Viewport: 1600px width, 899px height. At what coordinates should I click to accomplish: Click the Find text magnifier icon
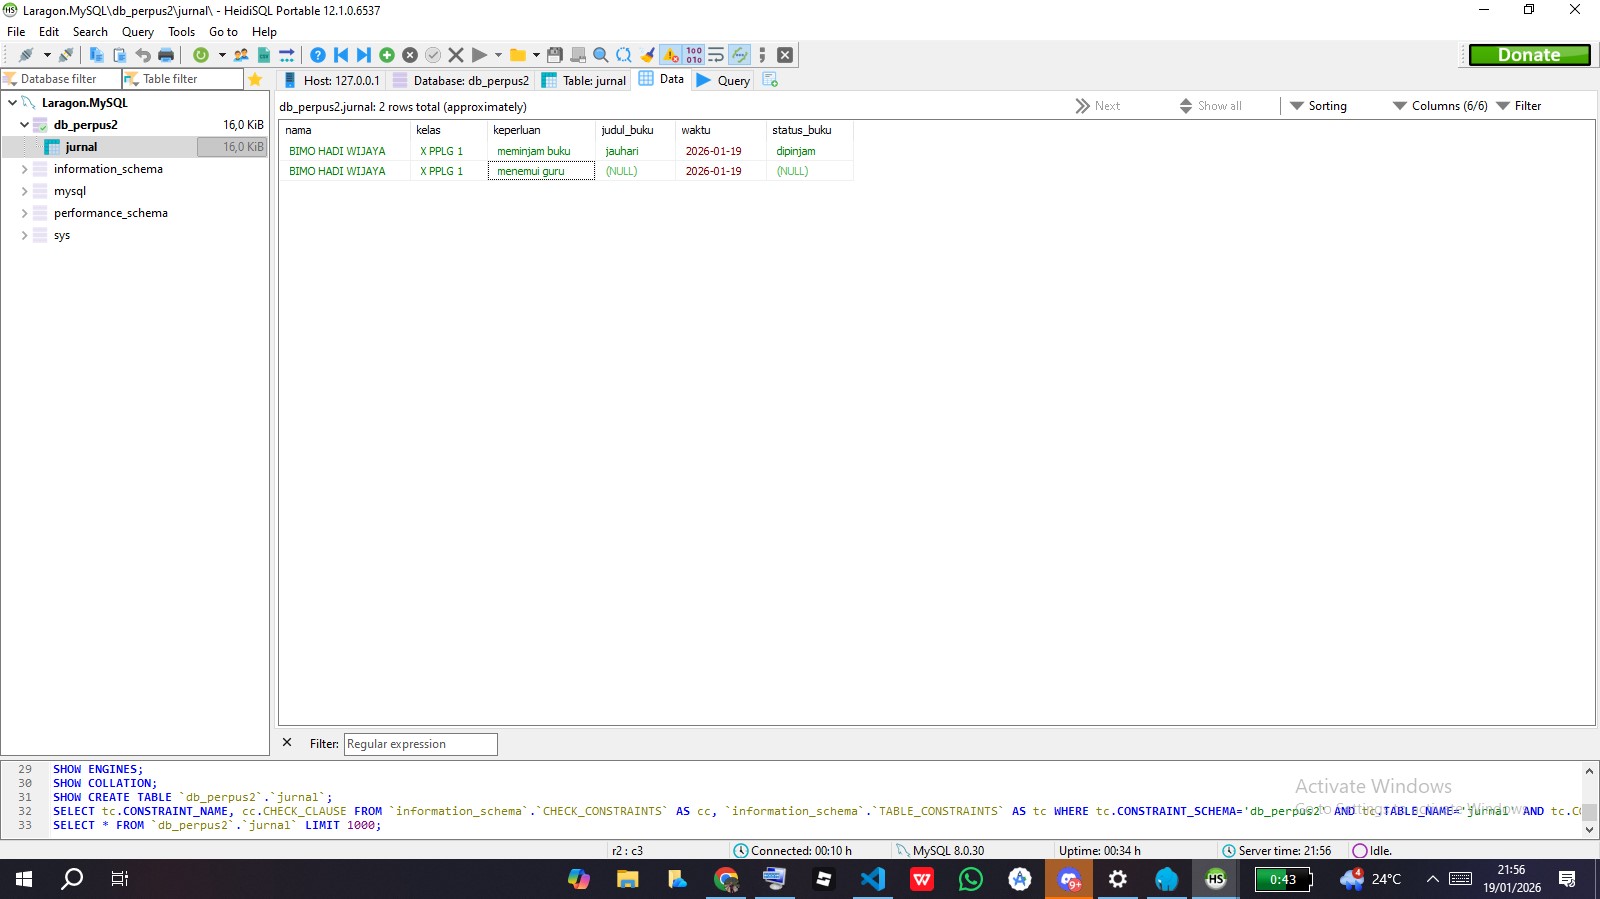click(x=601, y=55)
